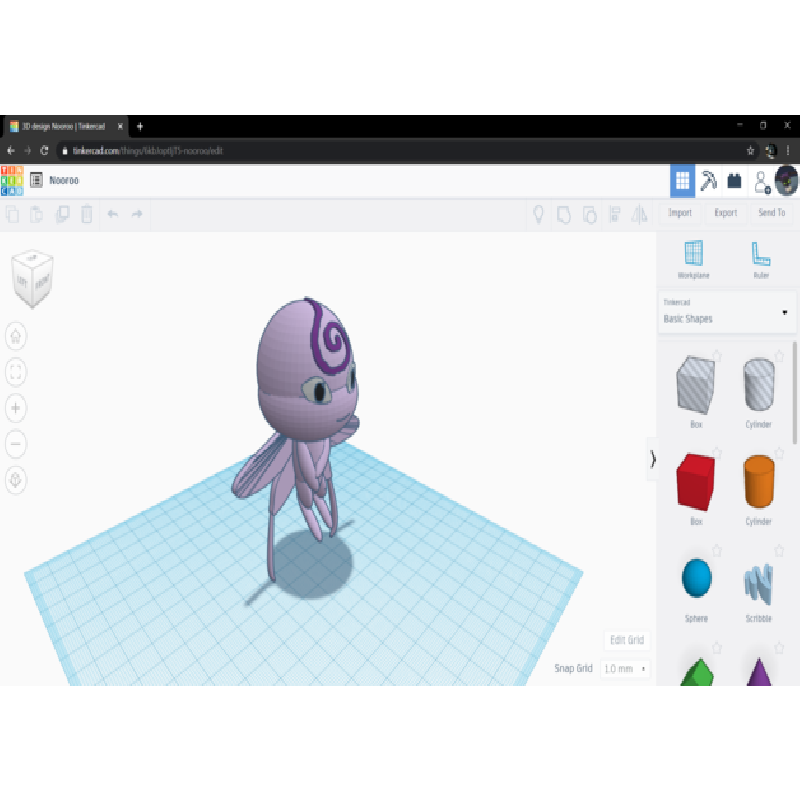Bookmark this page with the star
800x800 pixels.
point(750,151)
